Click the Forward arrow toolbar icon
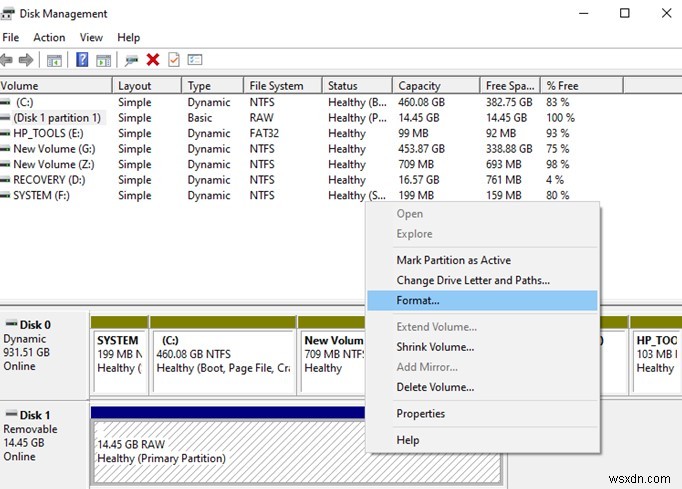Viewport: 682px width, 489px height. point(27,61)
